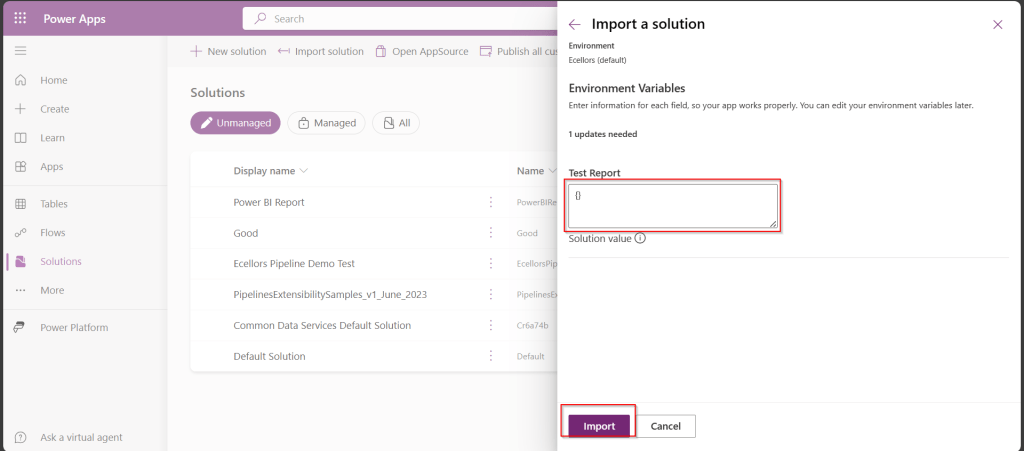This screenshot has width=1024, height=451.
Task: Click the Import button
Action: click(599, 426)
